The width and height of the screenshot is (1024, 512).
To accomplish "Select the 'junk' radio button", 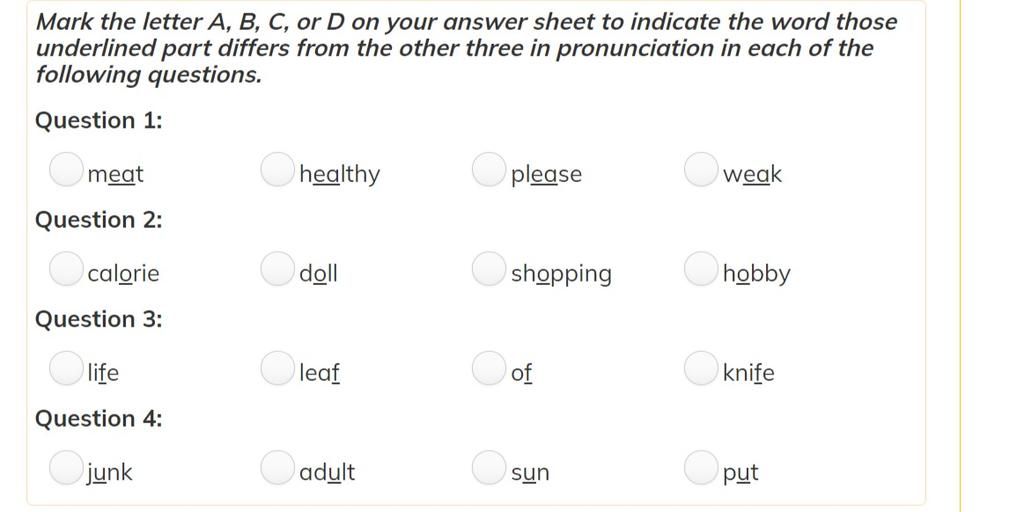I will click(66, 468).
